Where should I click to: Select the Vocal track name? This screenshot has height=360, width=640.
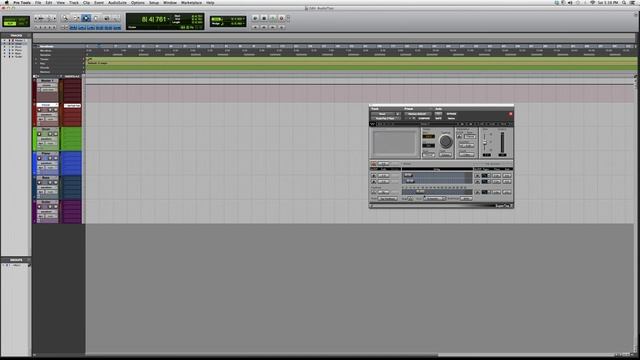(x=46, y=105)
